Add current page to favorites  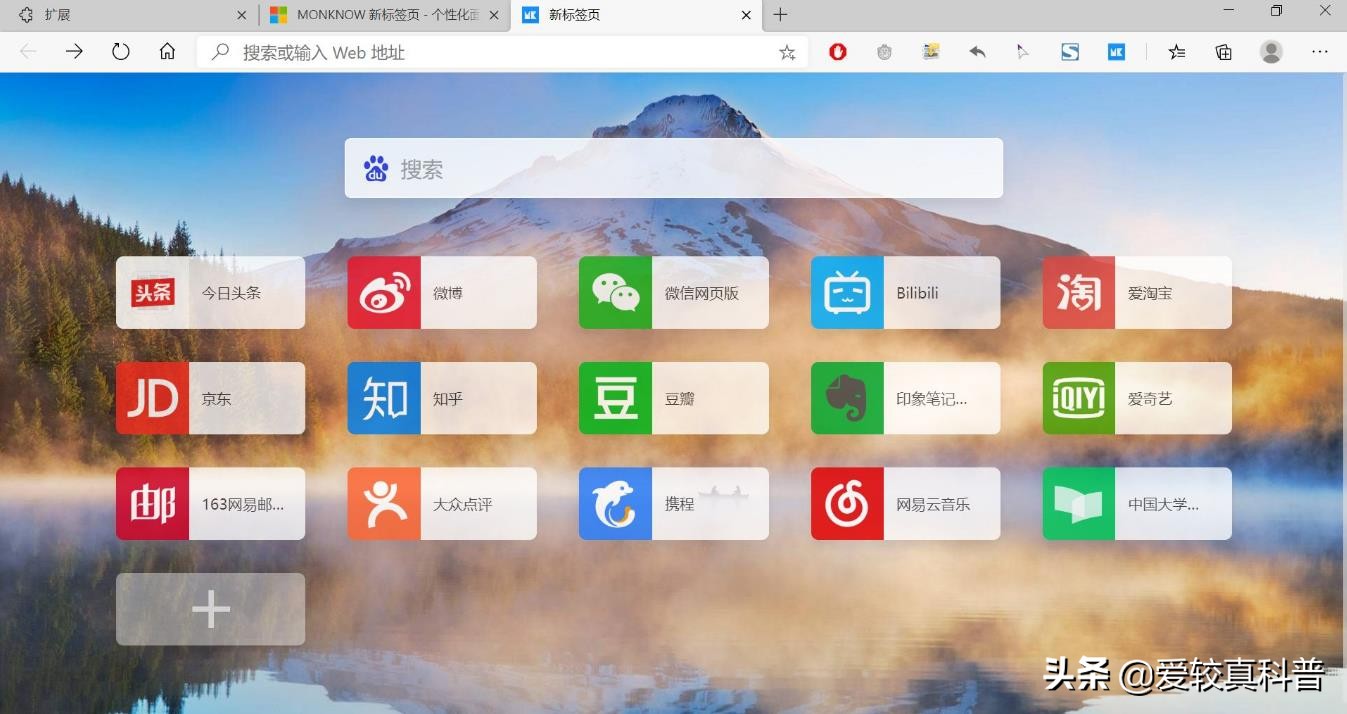(x=787, y=52)
